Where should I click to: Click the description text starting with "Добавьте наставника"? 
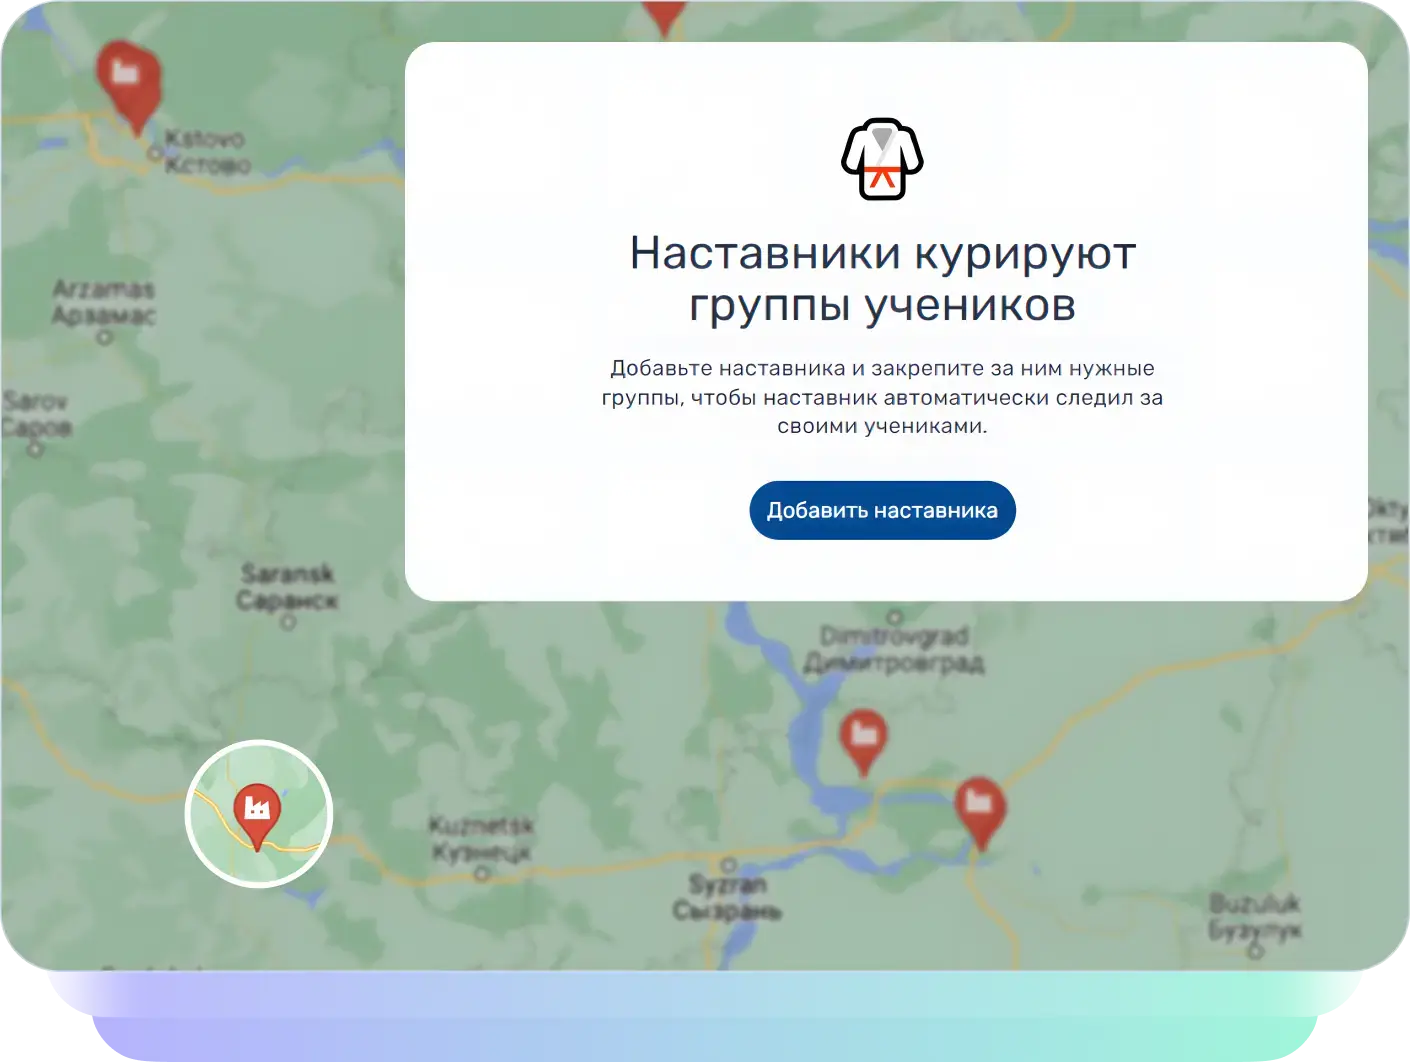point(882,397)
